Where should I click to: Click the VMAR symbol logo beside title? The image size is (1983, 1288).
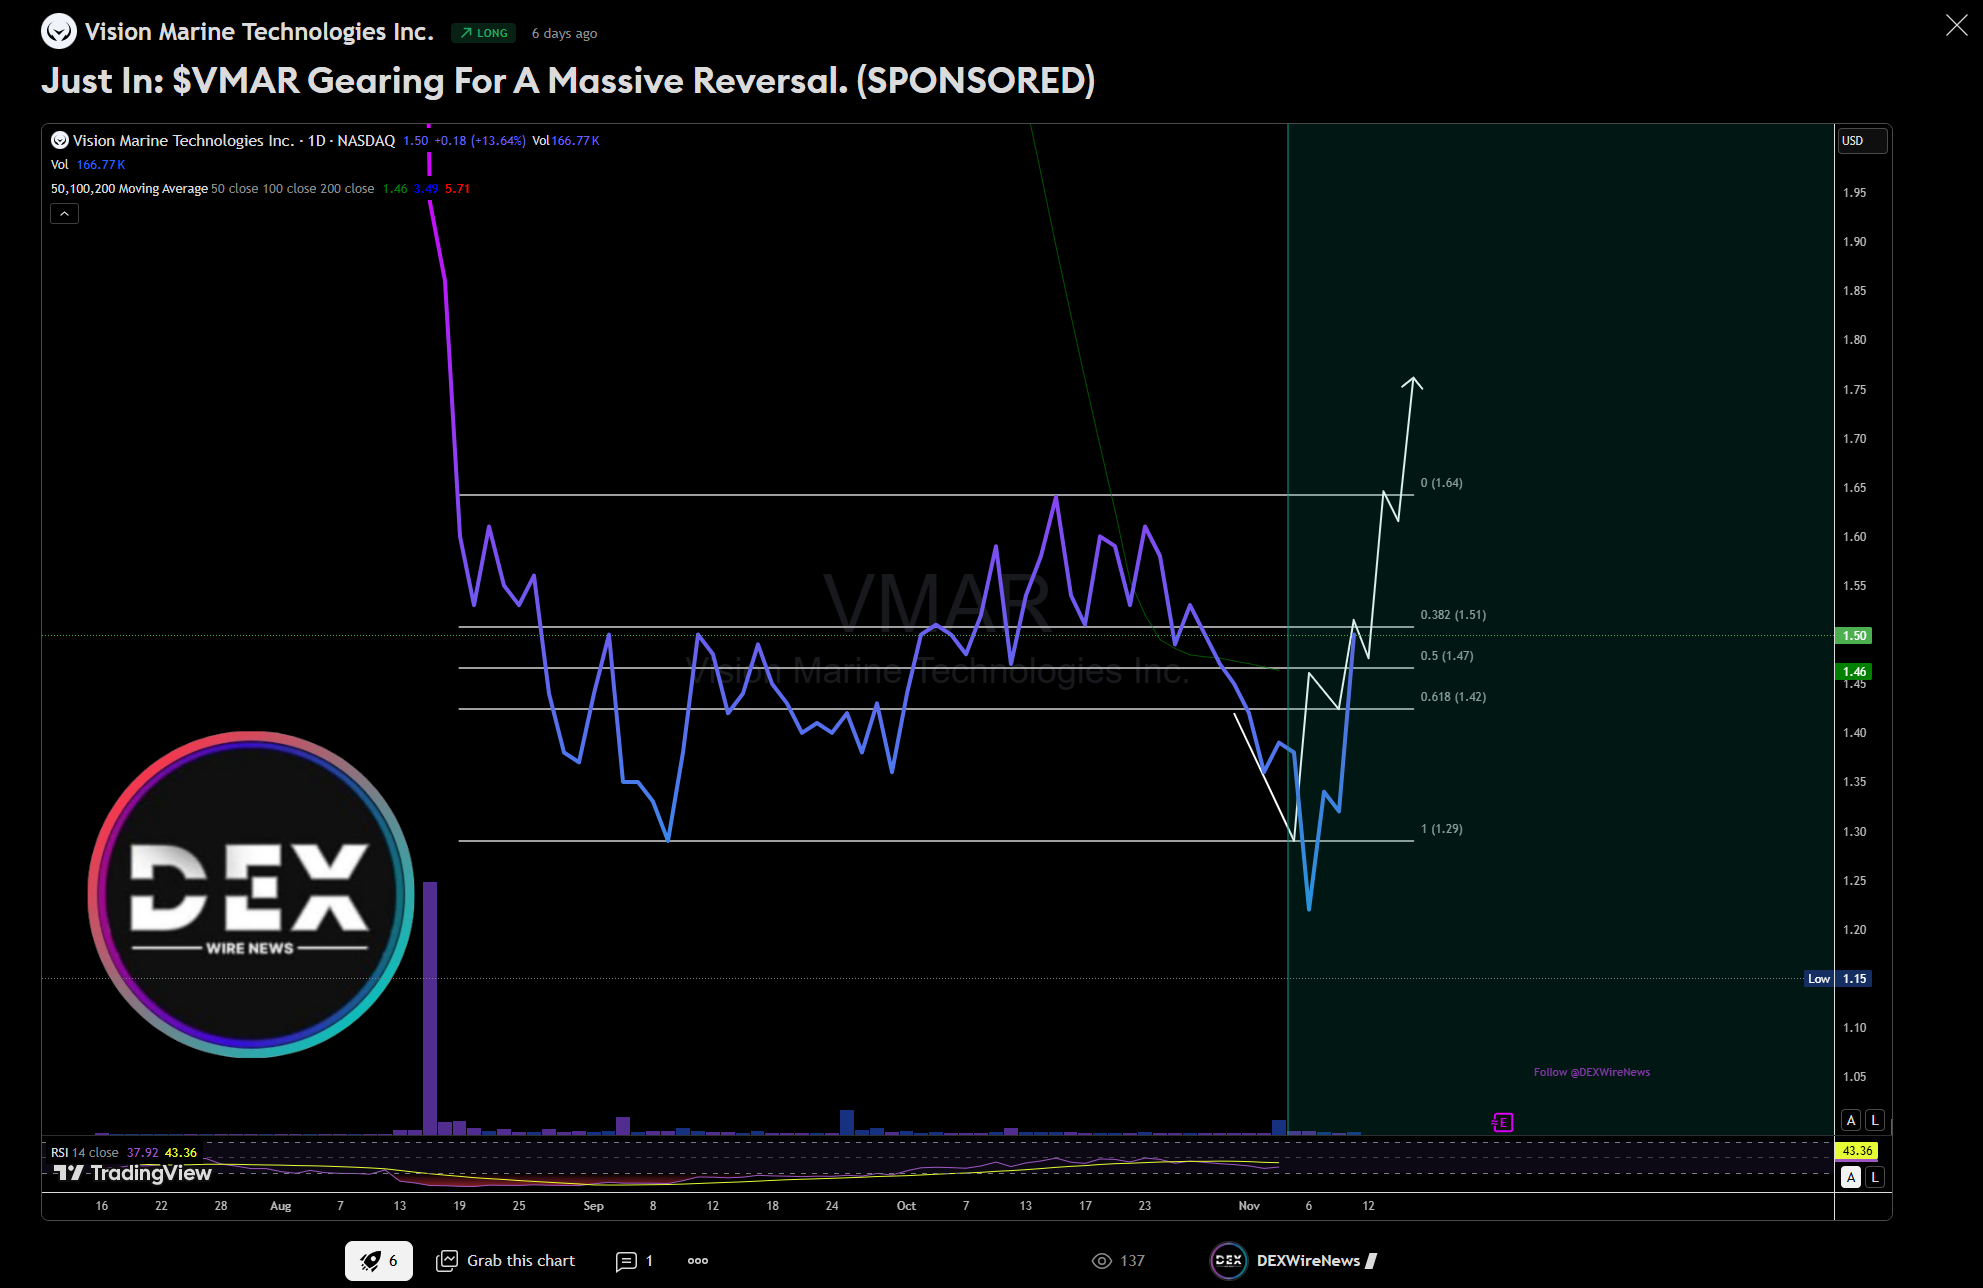59,32
